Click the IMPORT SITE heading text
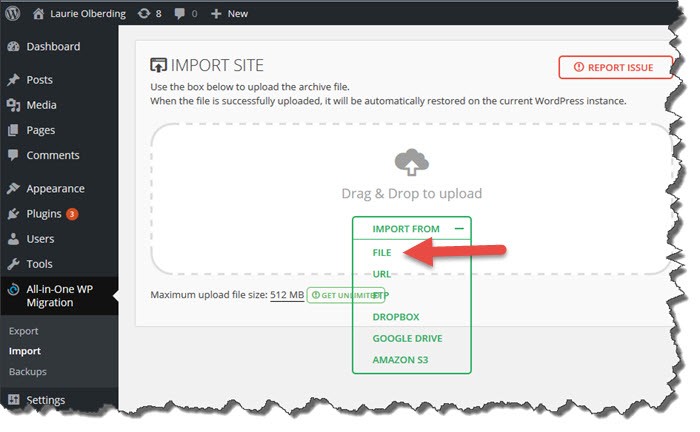This screenshot has width=700, height=432. click(217, 66)
